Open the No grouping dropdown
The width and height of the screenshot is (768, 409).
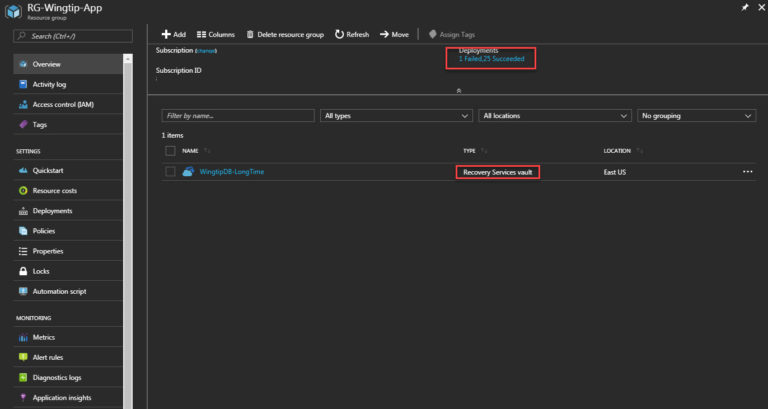click(696, 116)
